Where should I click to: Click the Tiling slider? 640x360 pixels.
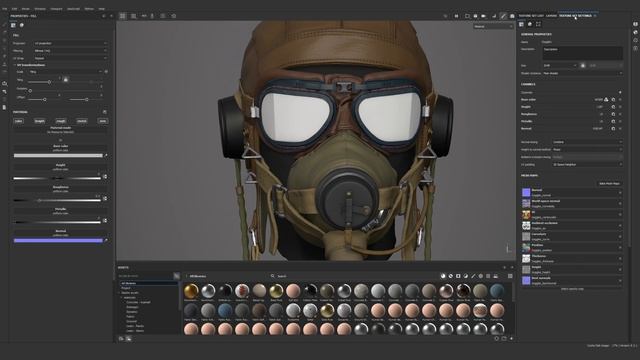pos(43,82)
